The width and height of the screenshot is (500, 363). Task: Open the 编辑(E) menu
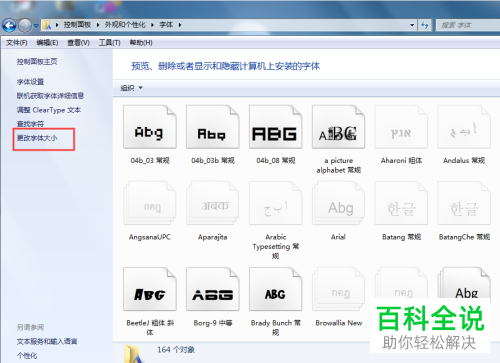coord(47,43)
